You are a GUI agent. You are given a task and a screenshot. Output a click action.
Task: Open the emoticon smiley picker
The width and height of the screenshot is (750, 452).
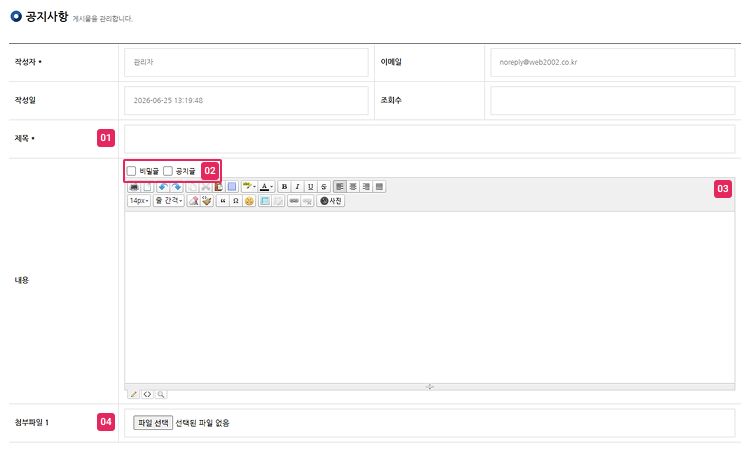click(x=249, y=201)
